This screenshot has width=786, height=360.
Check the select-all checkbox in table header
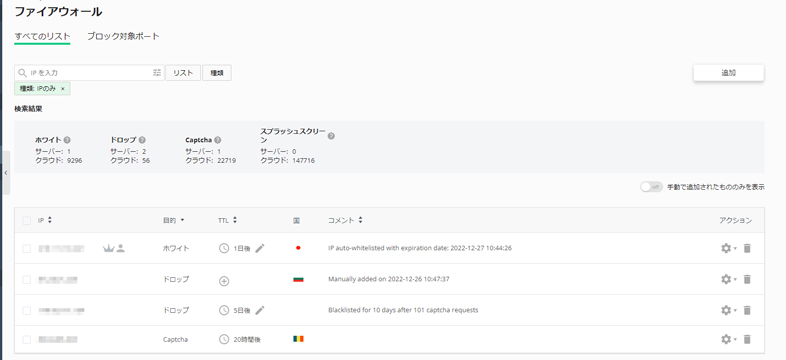tap(27, 220)
